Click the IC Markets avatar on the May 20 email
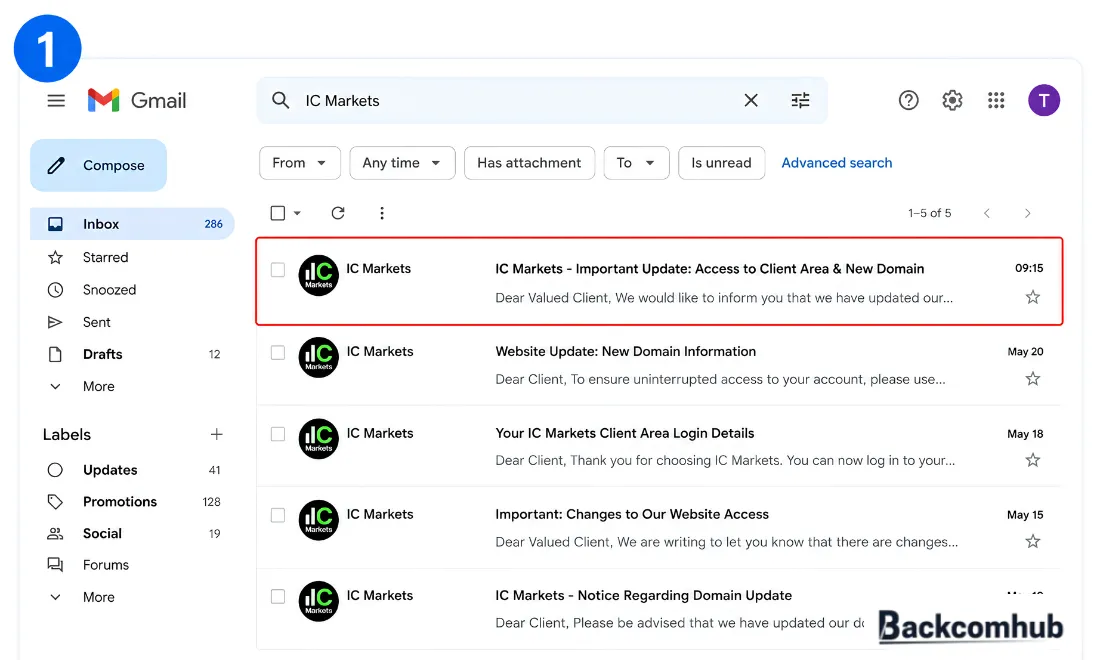The image size is (1100, 660). [x=318, y=358]
